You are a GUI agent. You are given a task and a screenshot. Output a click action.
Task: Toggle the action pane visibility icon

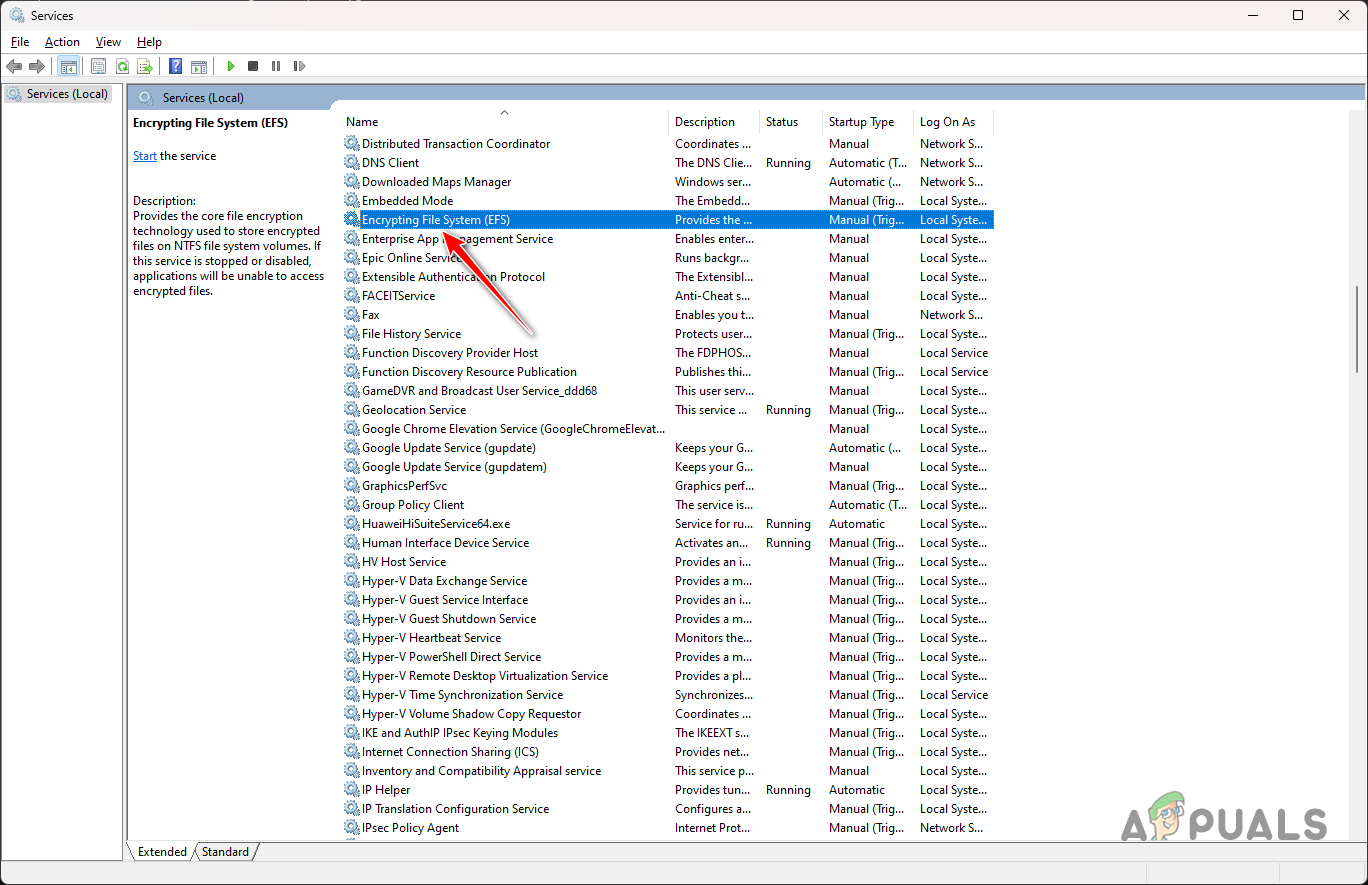[x=199, y=66]
